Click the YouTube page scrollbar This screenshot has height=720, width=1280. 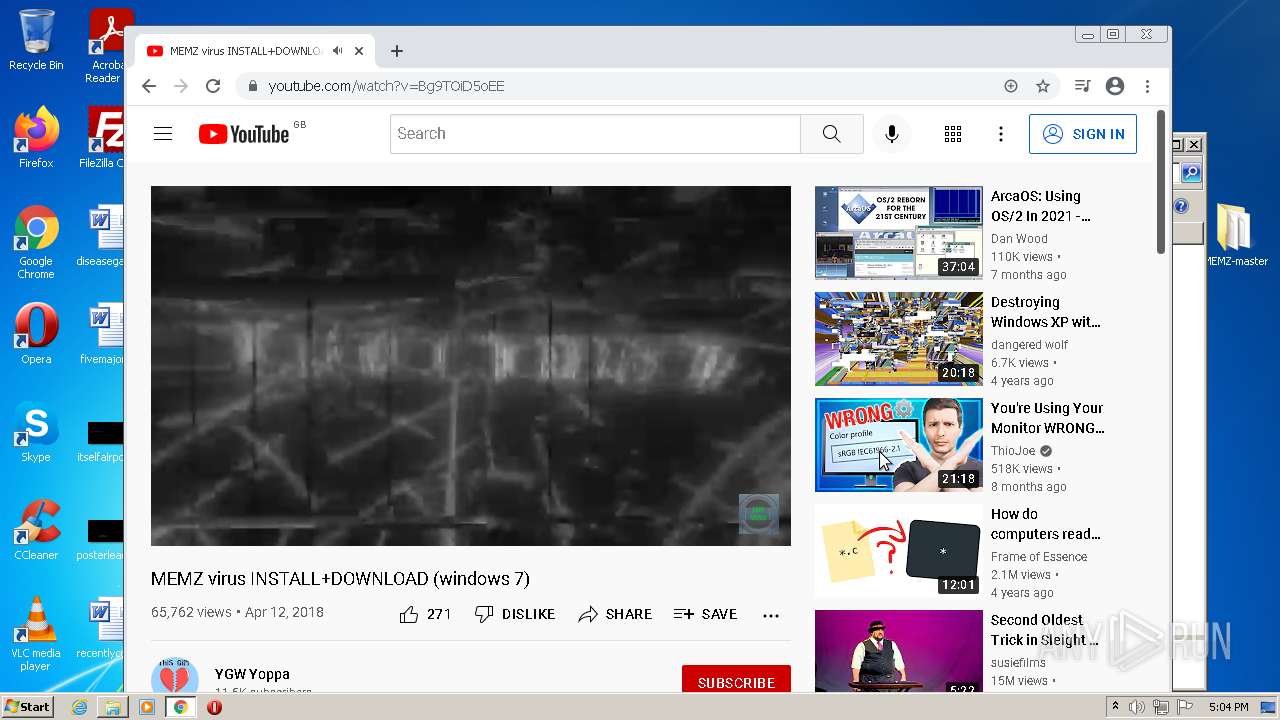coord(1161,182)
